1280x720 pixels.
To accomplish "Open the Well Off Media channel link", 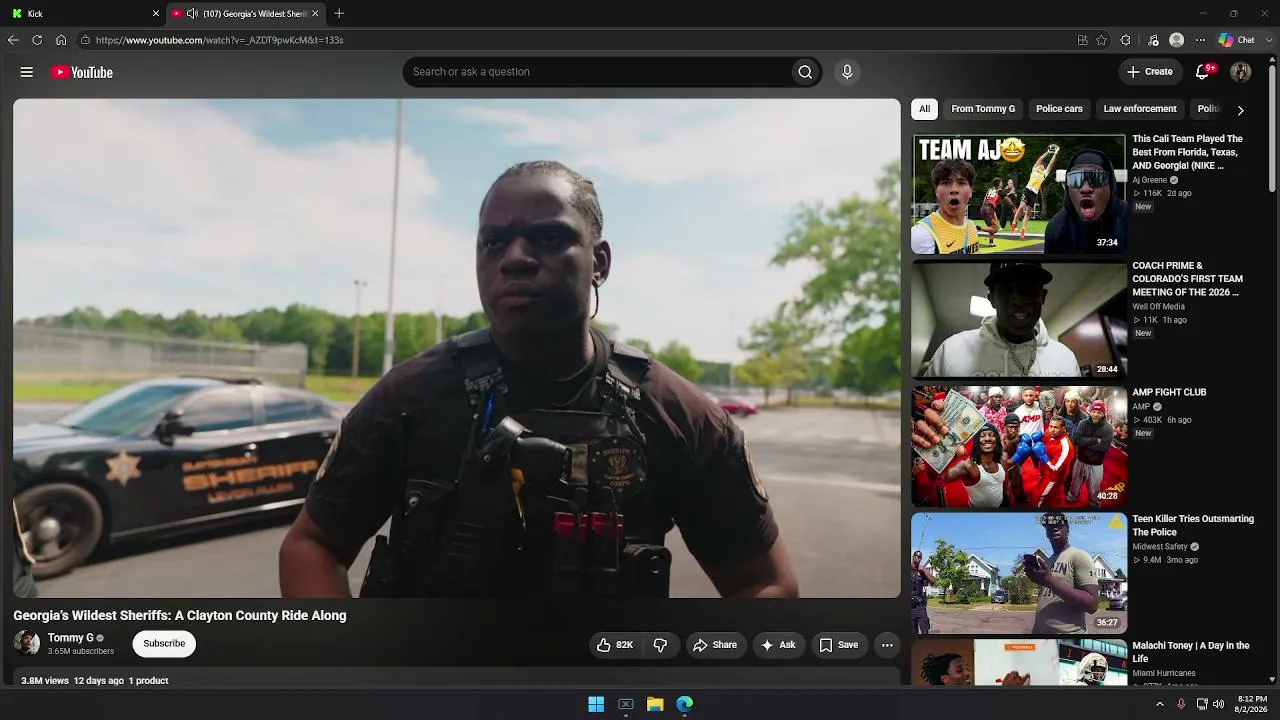I will [x=1158, y=307].
